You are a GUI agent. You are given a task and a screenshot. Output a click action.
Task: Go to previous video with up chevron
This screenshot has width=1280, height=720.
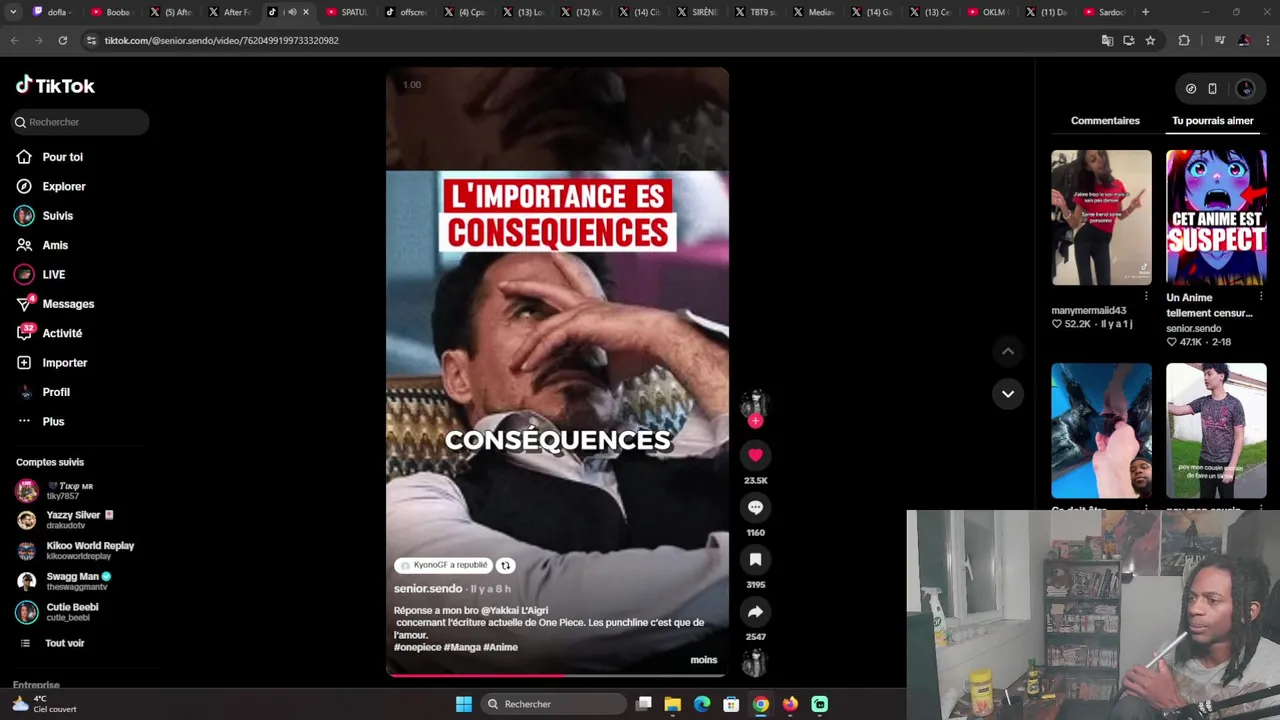pos(1008,351)
